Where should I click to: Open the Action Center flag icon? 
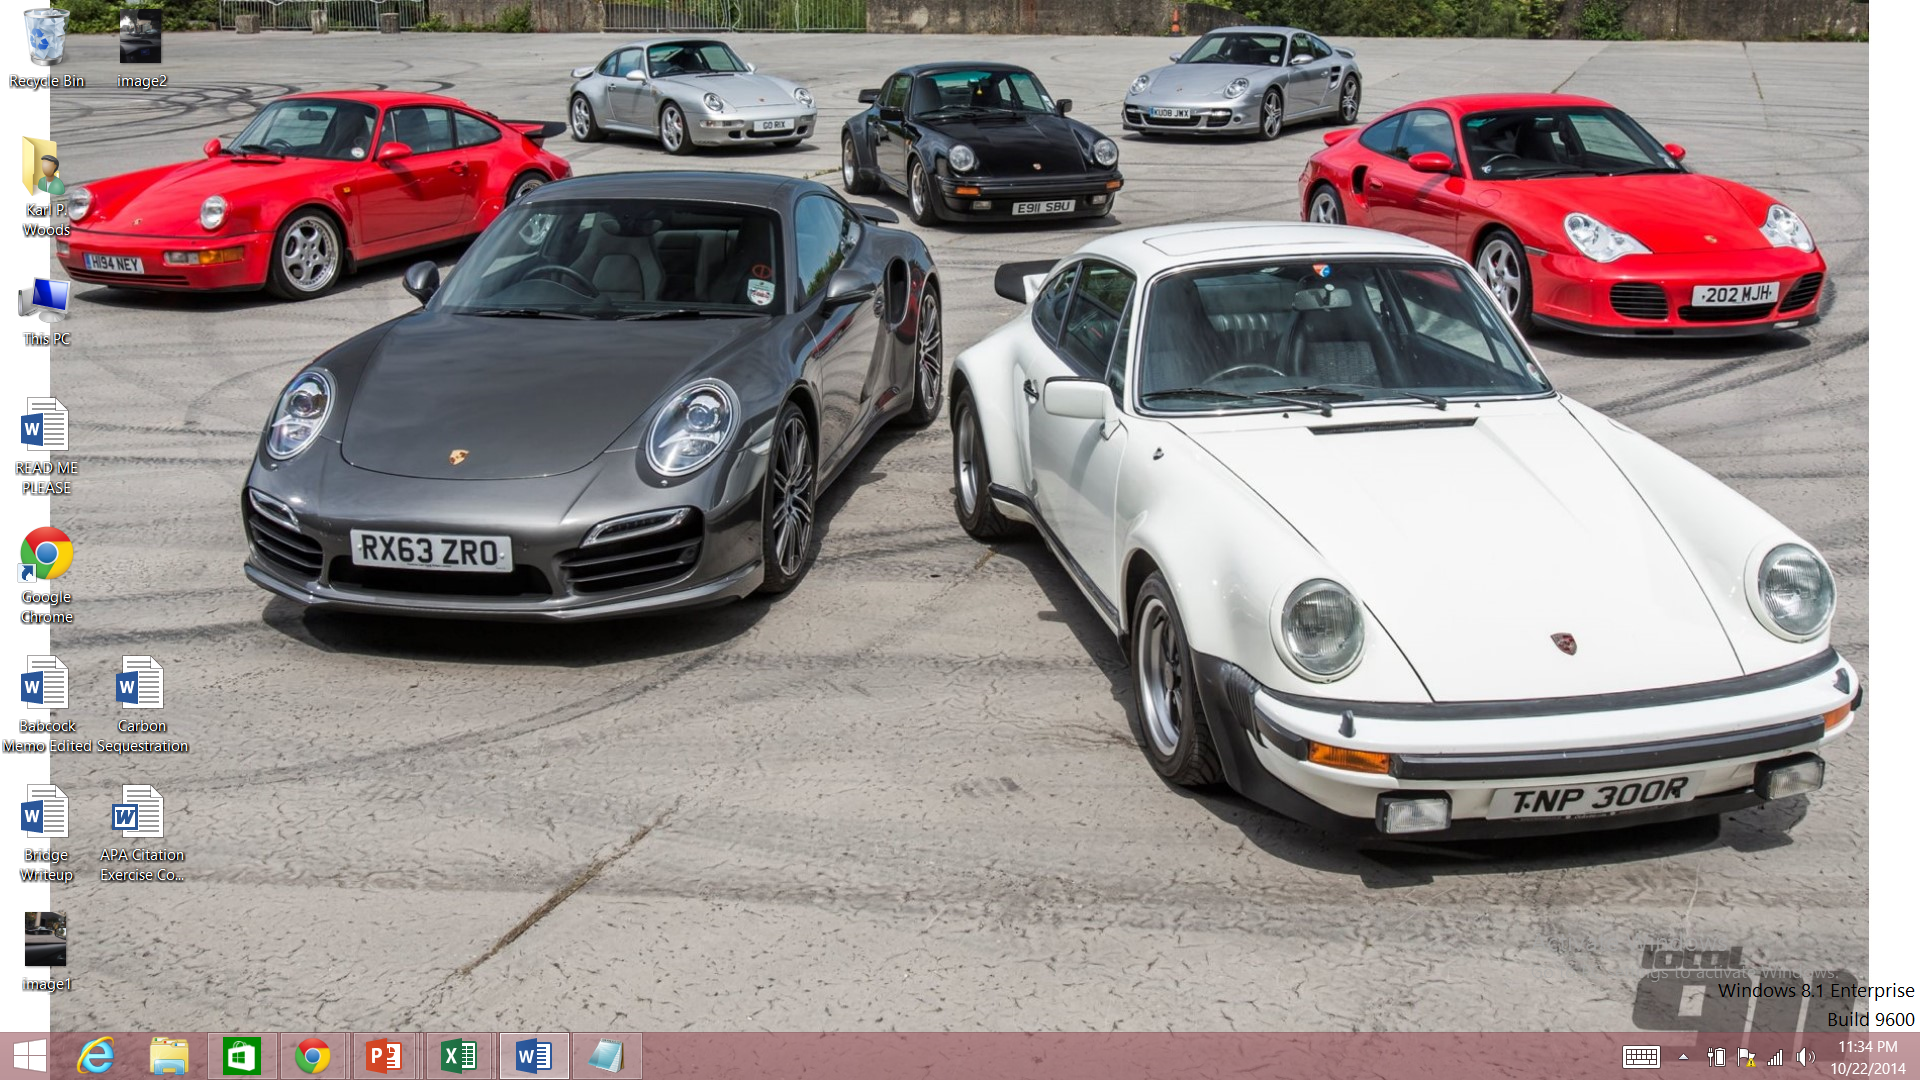pyautogui.click(x=1746, y=1057)
